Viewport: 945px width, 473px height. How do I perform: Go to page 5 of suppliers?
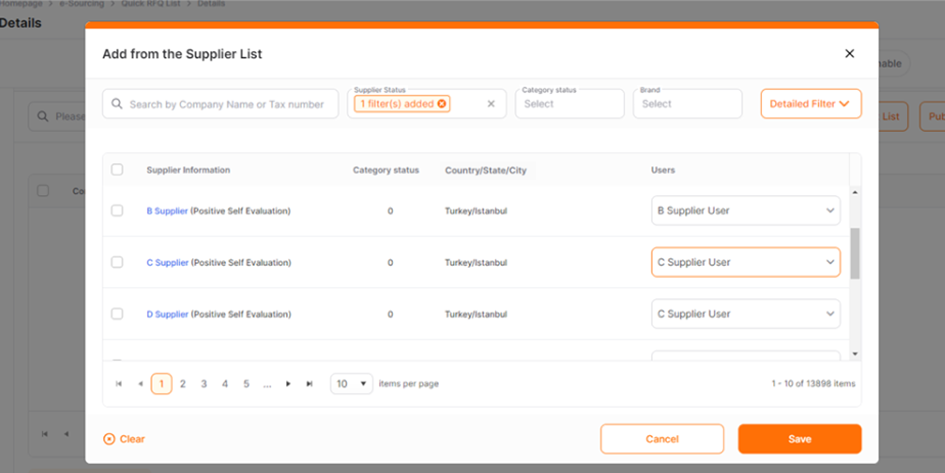[246, 384]
